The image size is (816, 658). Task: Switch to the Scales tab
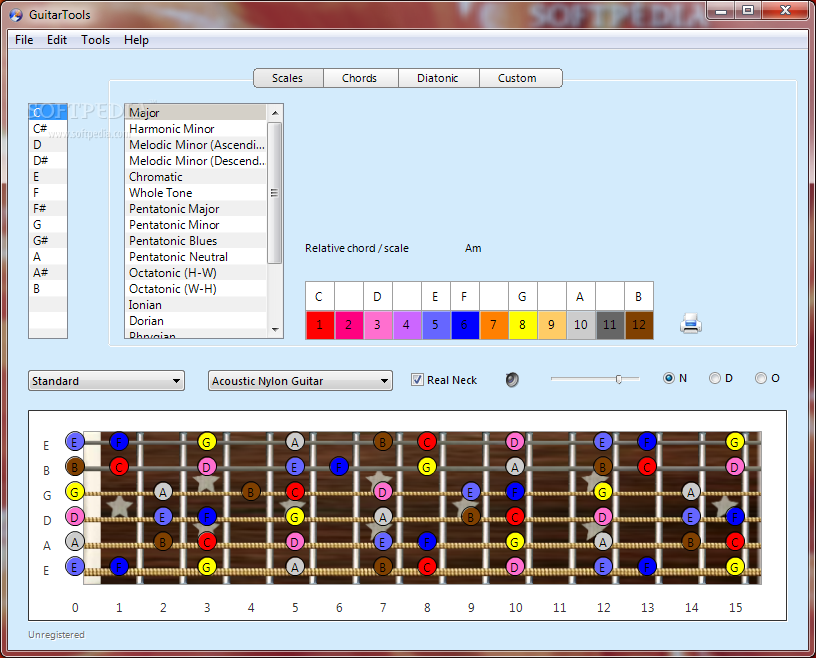pyautogui.click(x=288, y=78)
